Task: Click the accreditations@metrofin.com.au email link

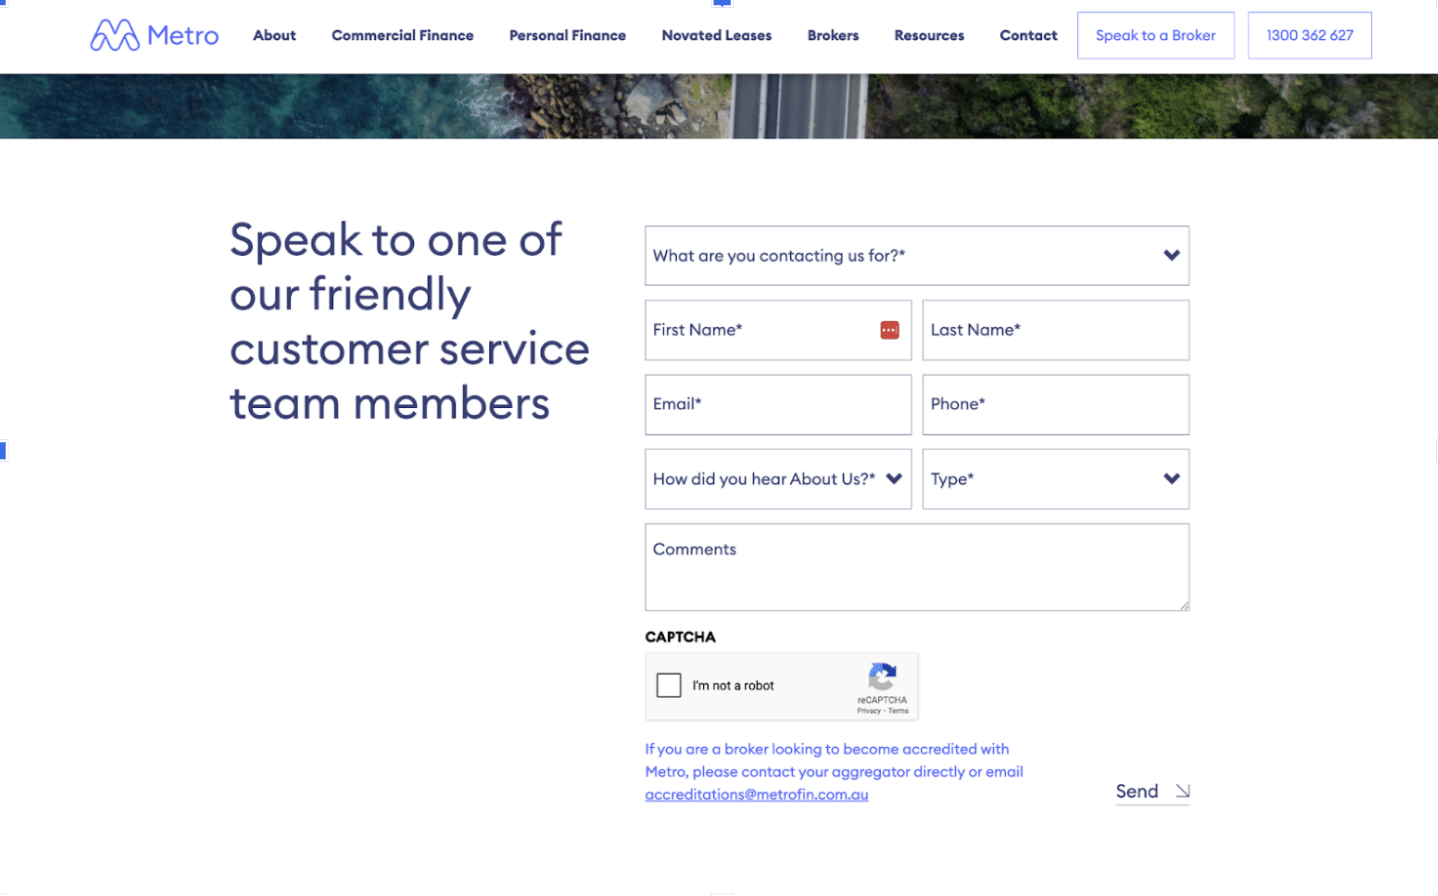Action: tap(756, 794)
